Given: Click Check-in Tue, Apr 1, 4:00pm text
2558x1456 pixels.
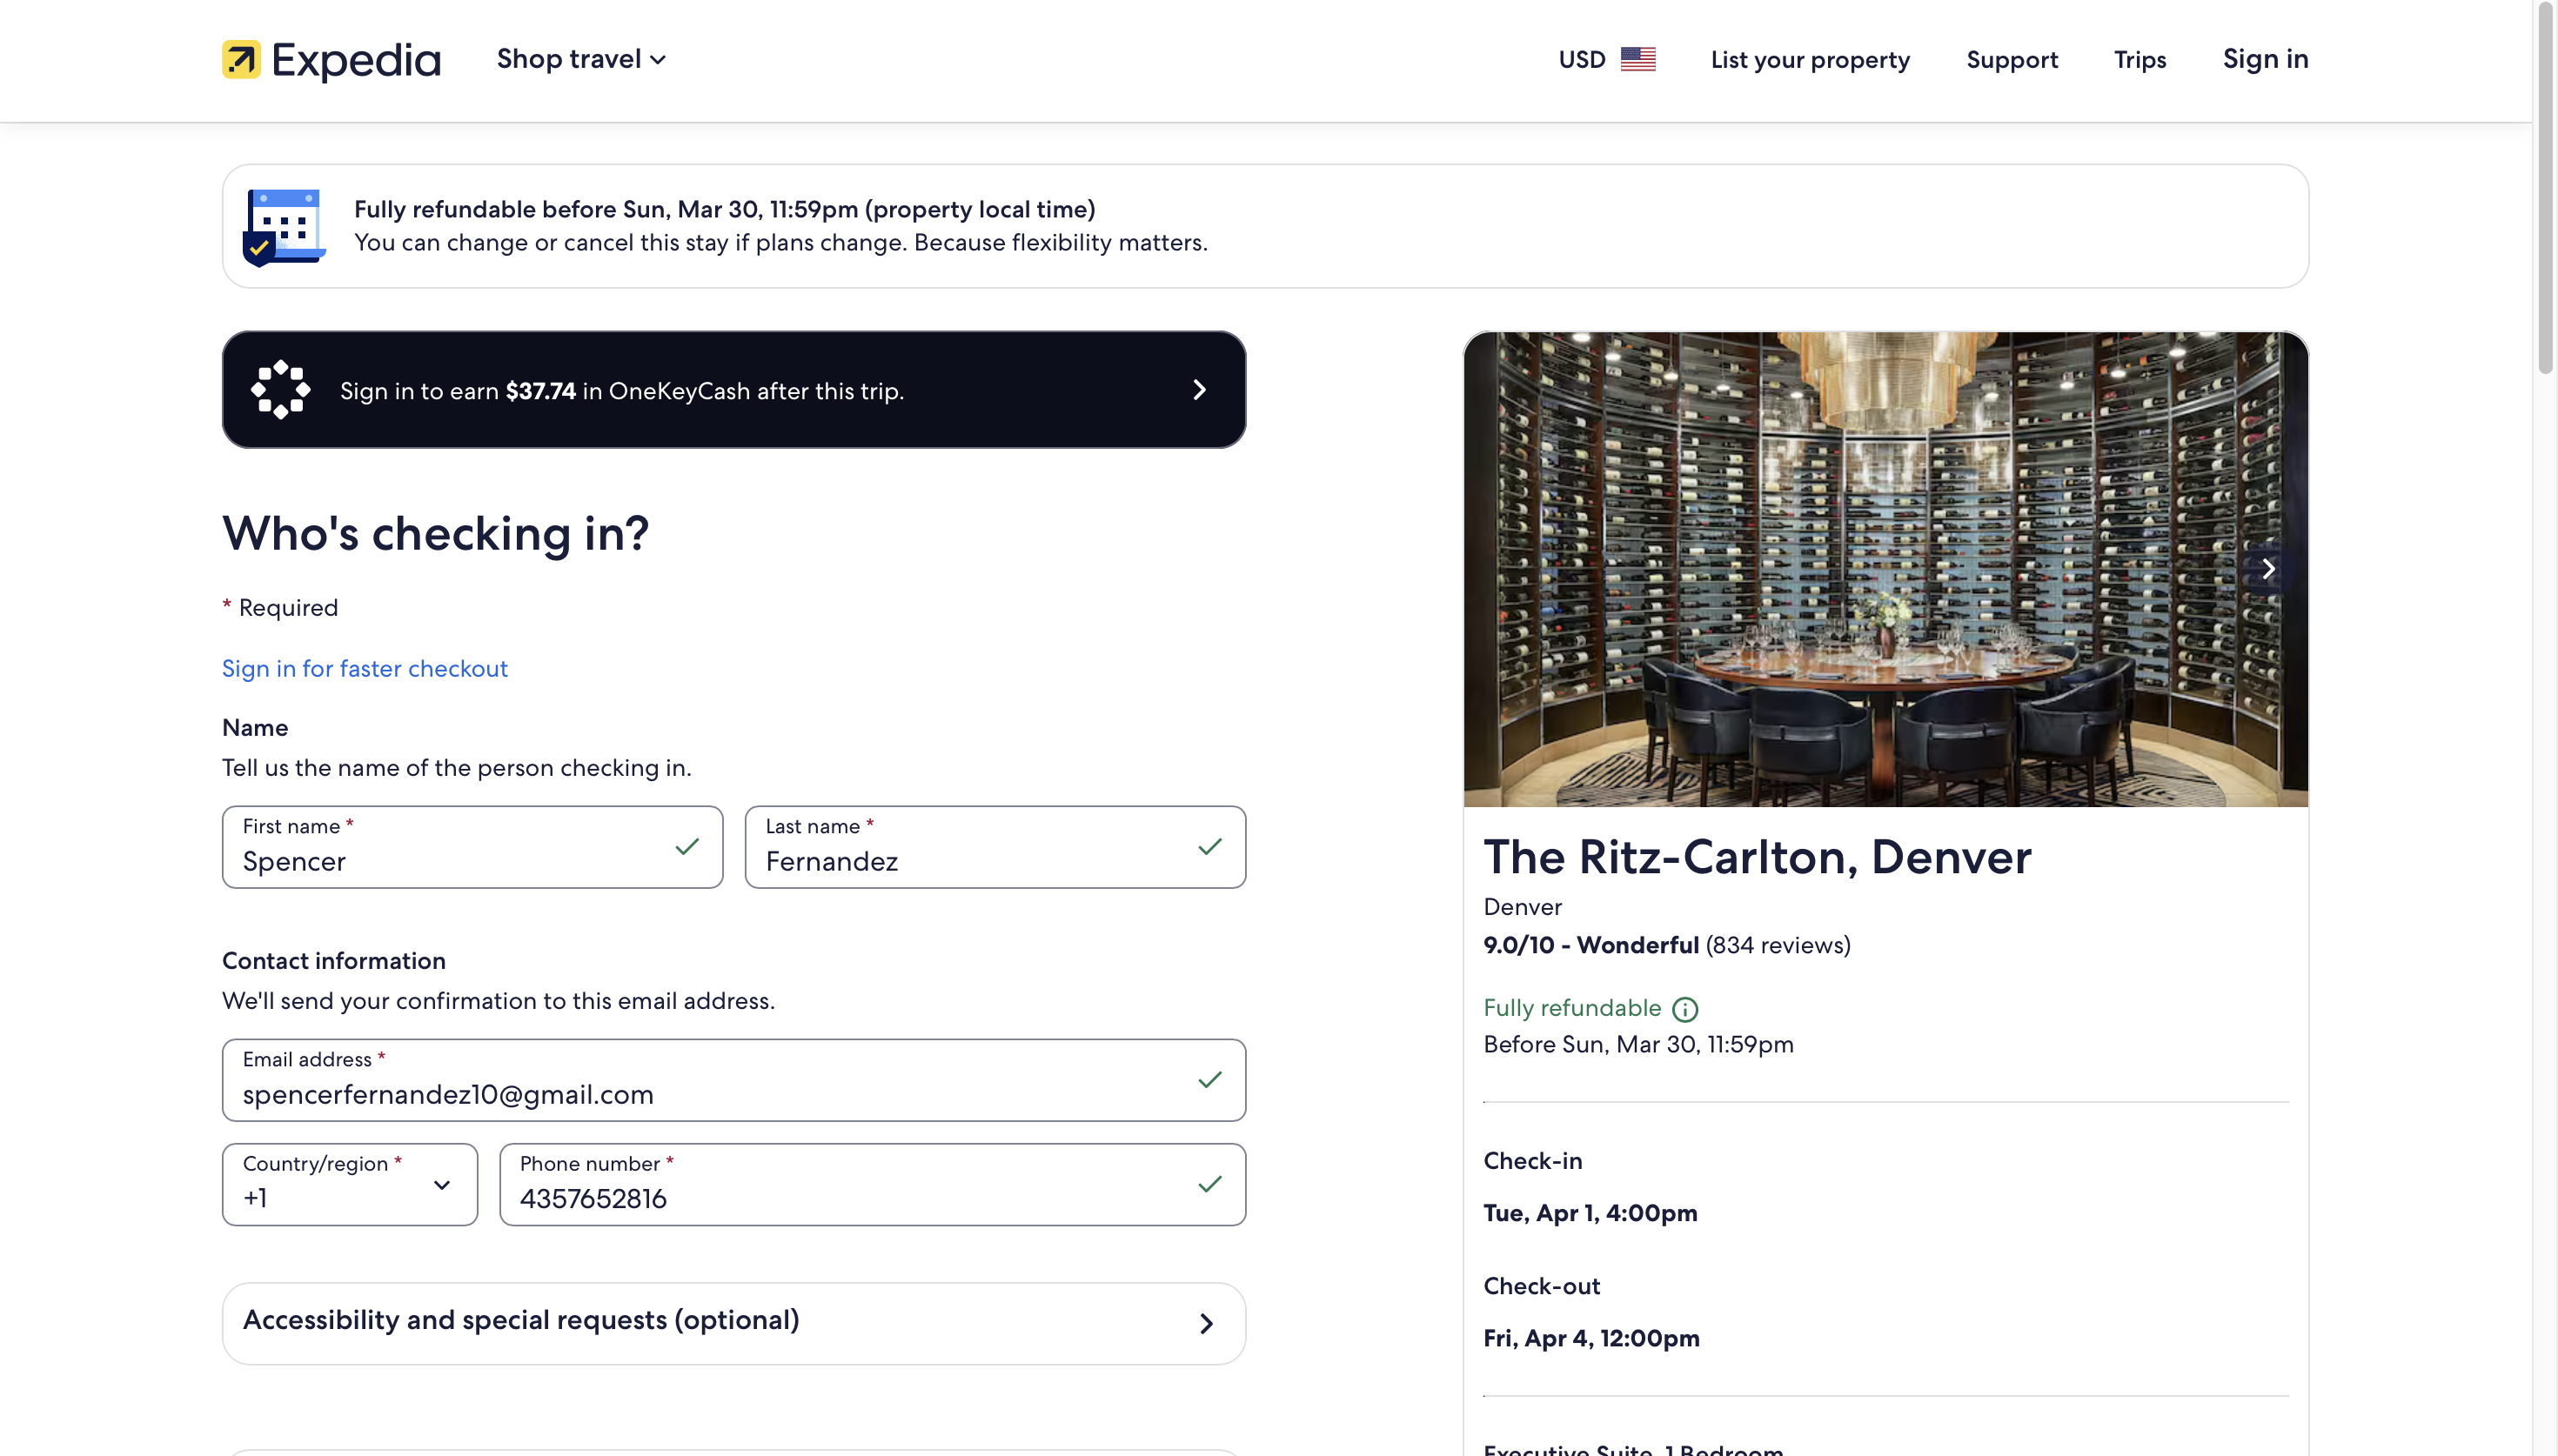Looking at the screenshot, I should point(1590,1213).
